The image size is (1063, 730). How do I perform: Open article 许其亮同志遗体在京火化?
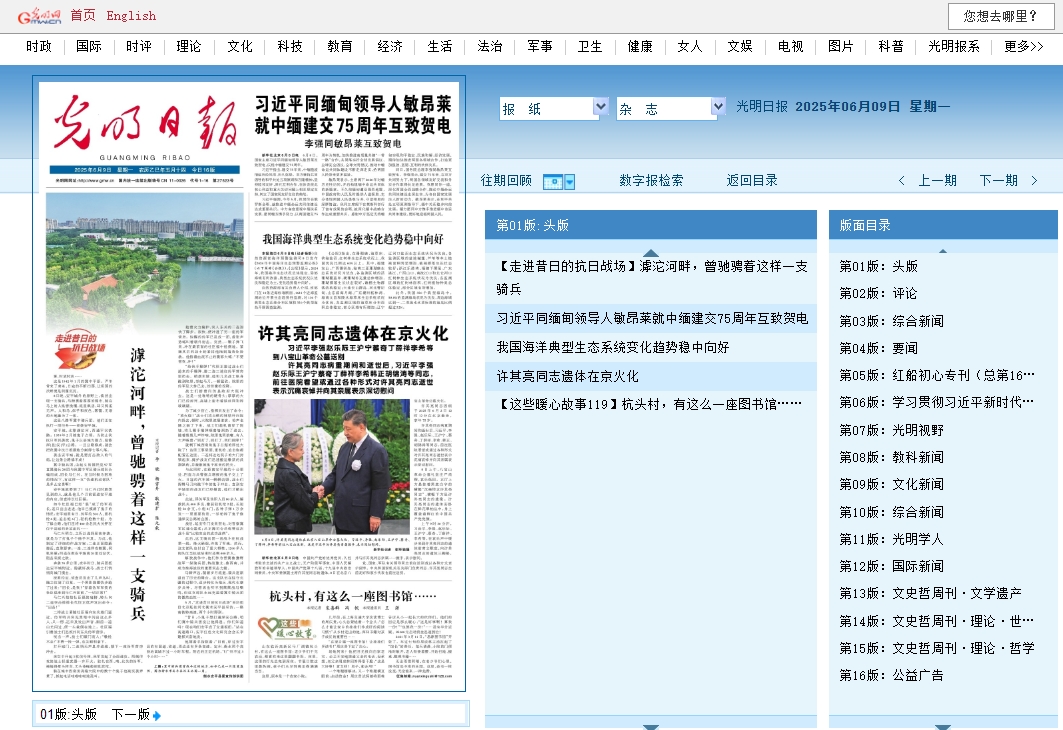pyautogui.click(x=567, y=376)
